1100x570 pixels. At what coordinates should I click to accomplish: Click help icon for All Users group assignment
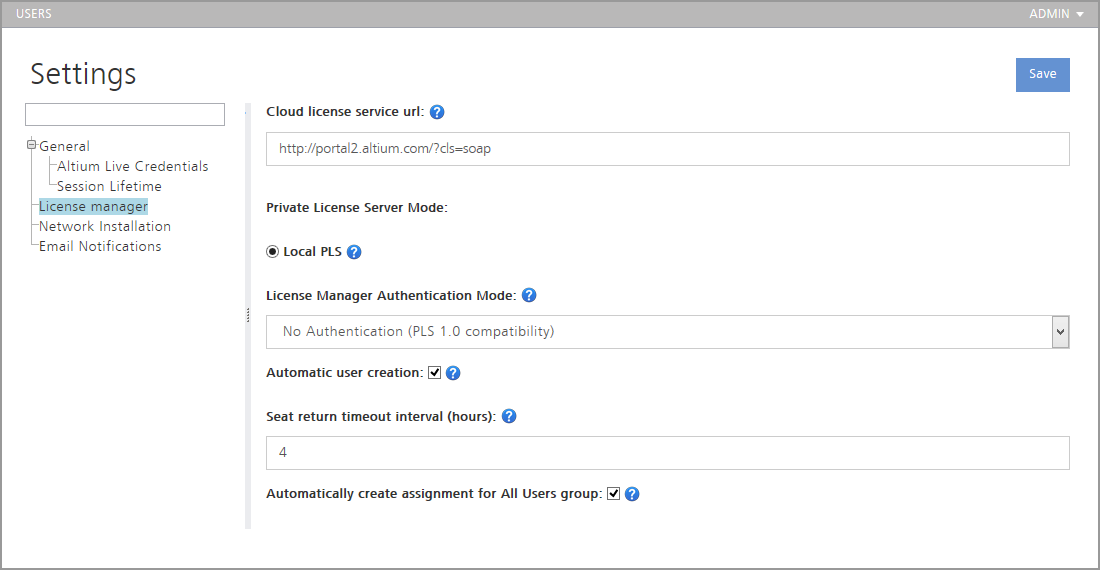click(x=632, y=494)
